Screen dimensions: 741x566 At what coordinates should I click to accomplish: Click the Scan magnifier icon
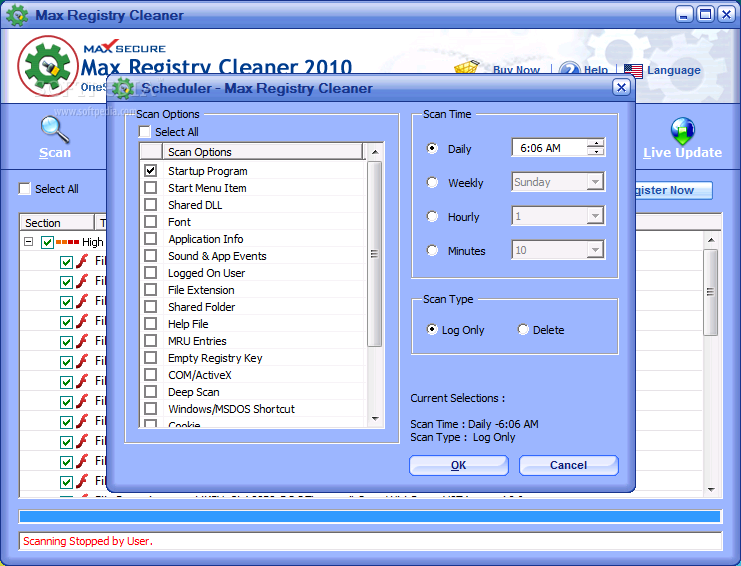pyautogui.click(x=55, y=129)
